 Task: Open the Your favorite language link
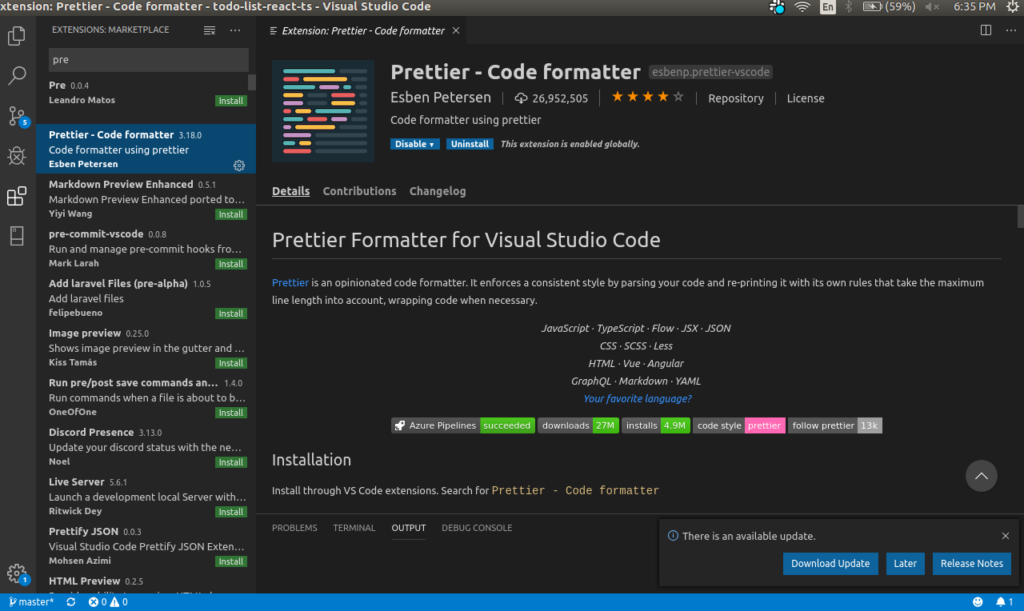click(x=637, y=398)
